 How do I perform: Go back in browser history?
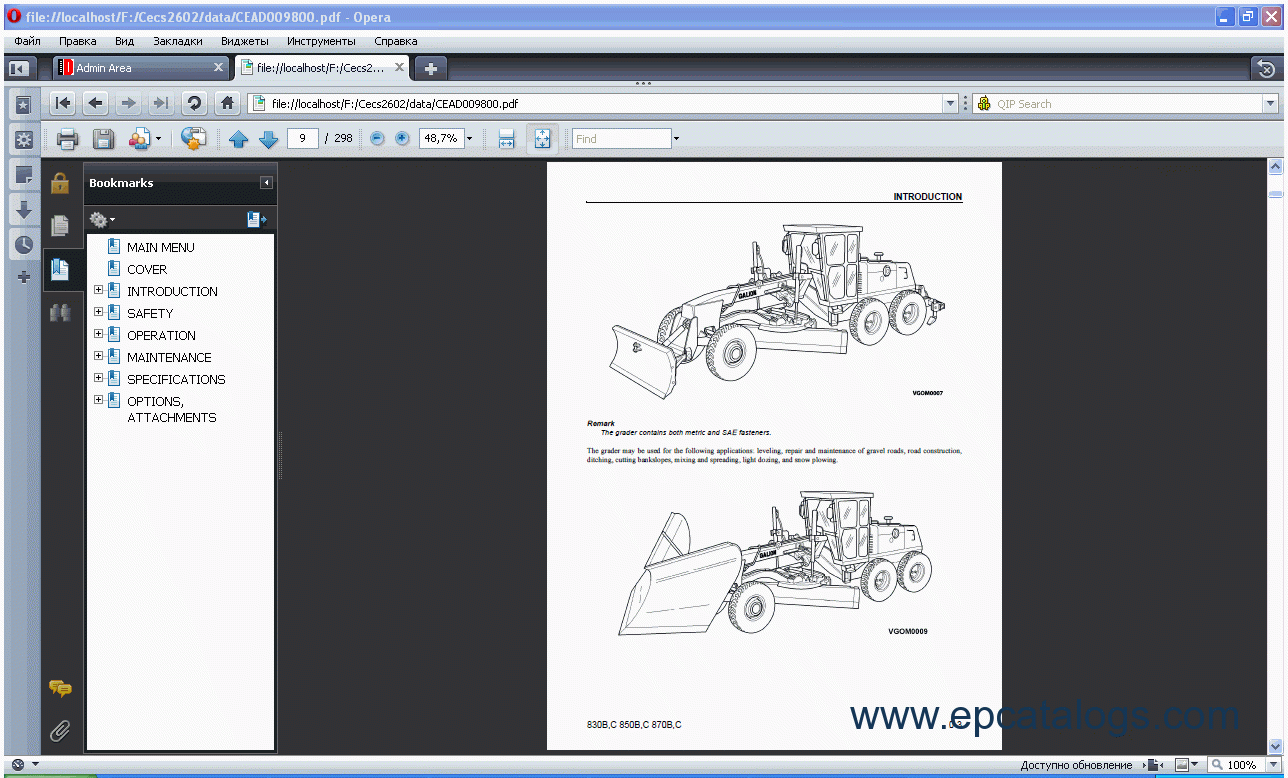tap(95, 103)
